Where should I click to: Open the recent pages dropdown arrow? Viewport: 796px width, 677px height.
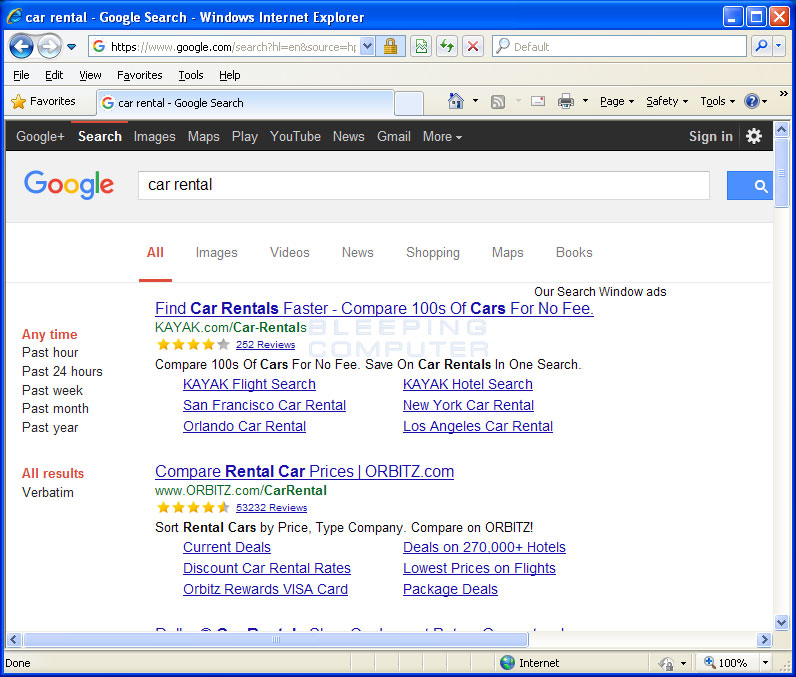(x=72, y=47)
